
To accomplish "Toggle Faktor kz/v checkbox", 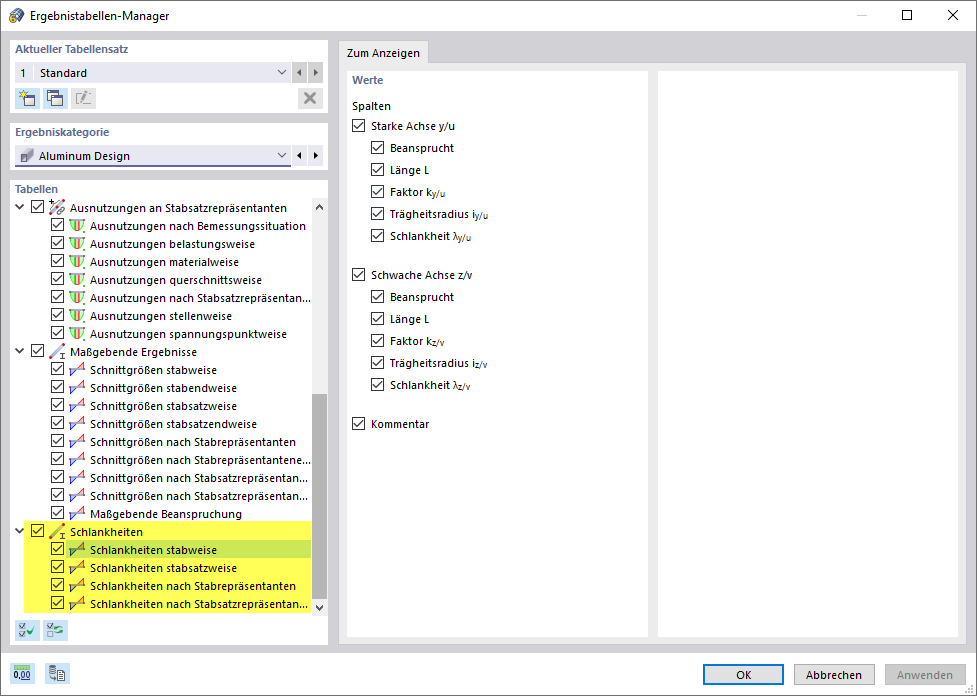I will click(378, 341).
